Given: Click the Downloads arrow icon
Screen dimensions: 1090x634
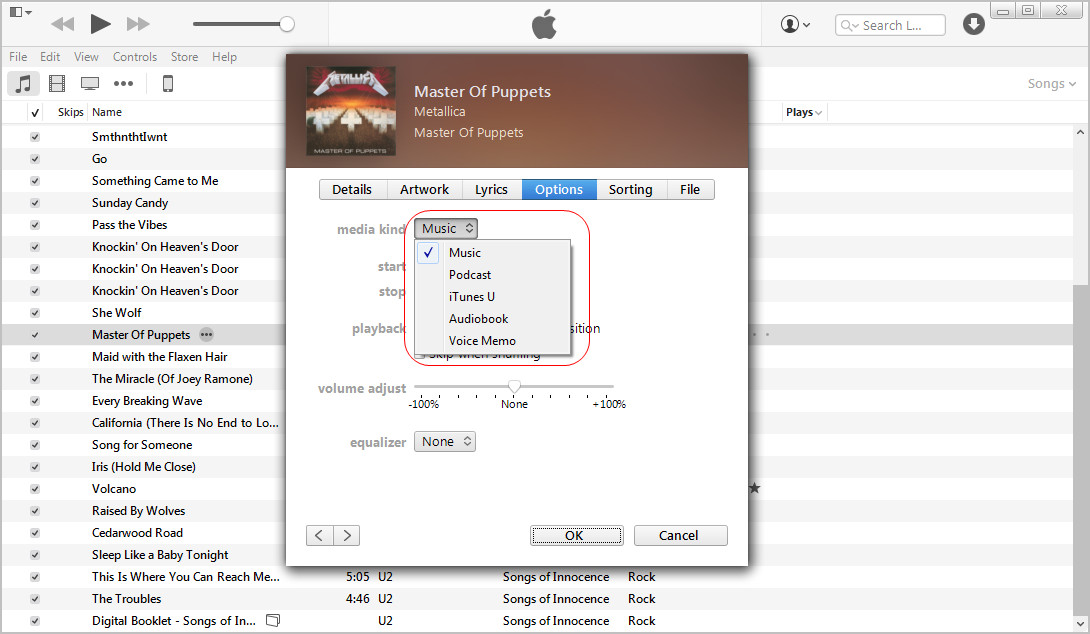Looking at the screenshot, I should 973,24.
